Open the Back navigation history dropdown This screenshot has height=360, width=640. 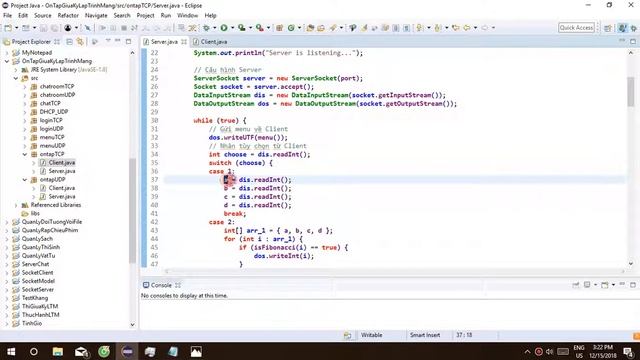[475, 28]
